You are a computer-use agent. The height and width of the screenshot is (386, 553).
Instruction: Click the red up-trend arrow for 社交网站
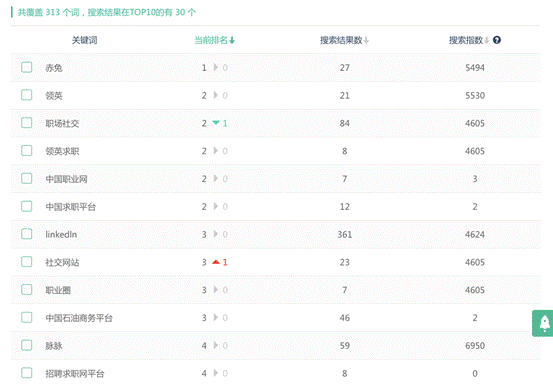pos(216,262)
